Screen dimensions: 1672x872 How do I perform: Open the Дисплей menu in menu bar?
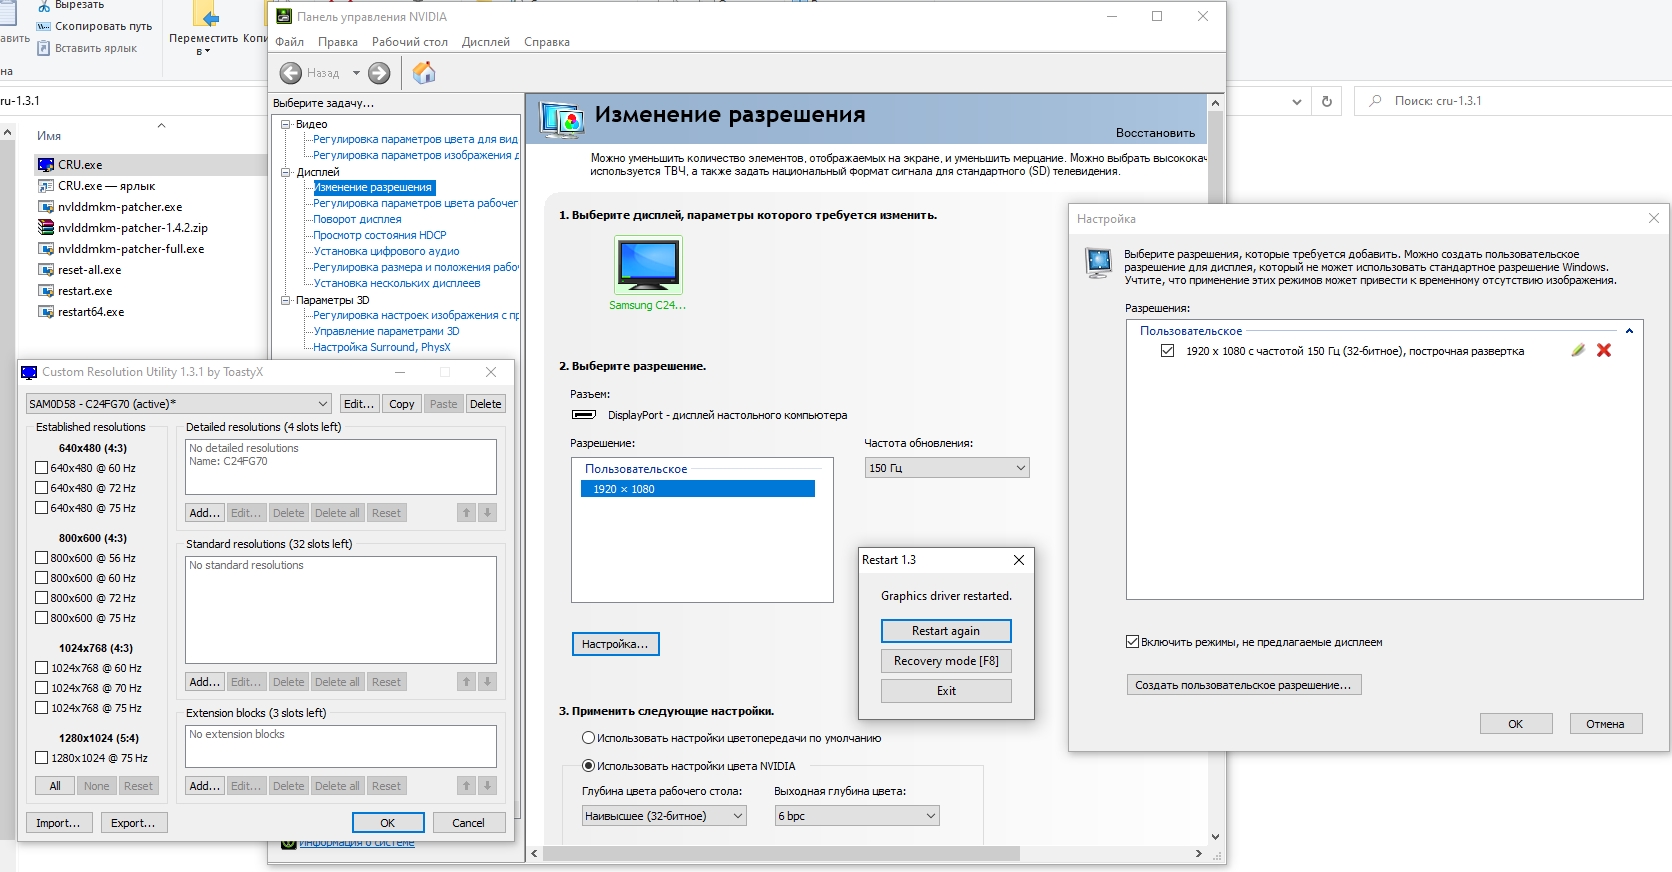tap(486, 42)
